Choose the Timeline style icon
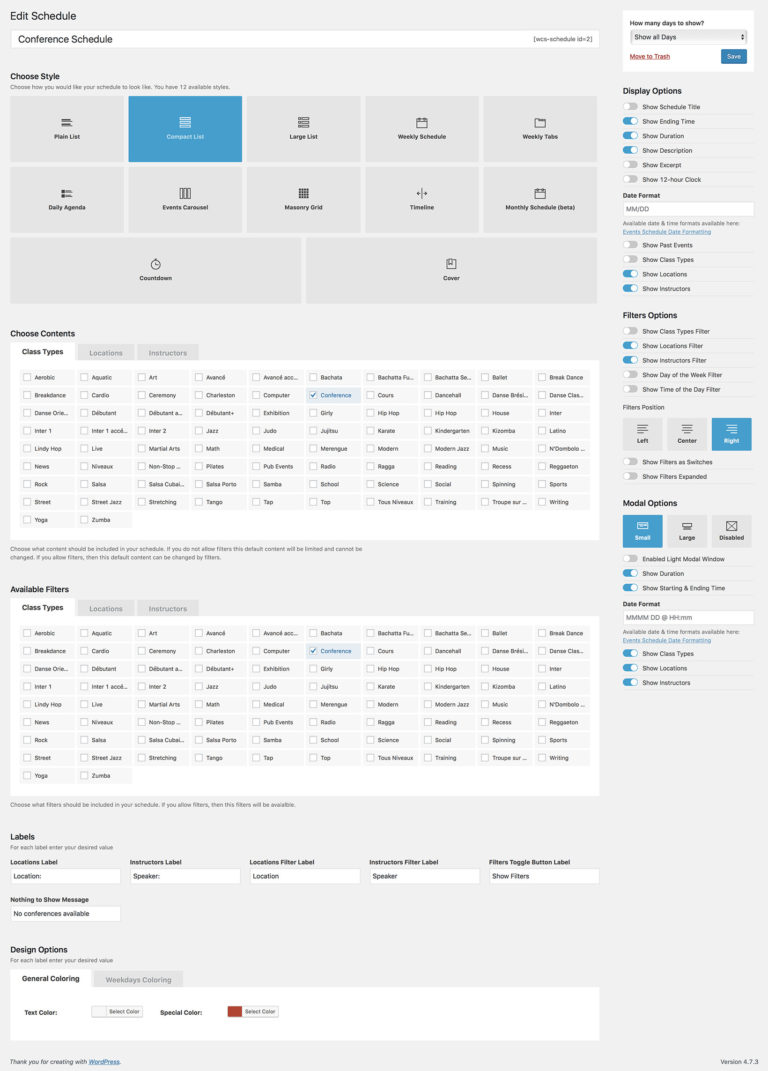Screen dimensions: 768x1071 pyautogui.click(x=422, y=193)
